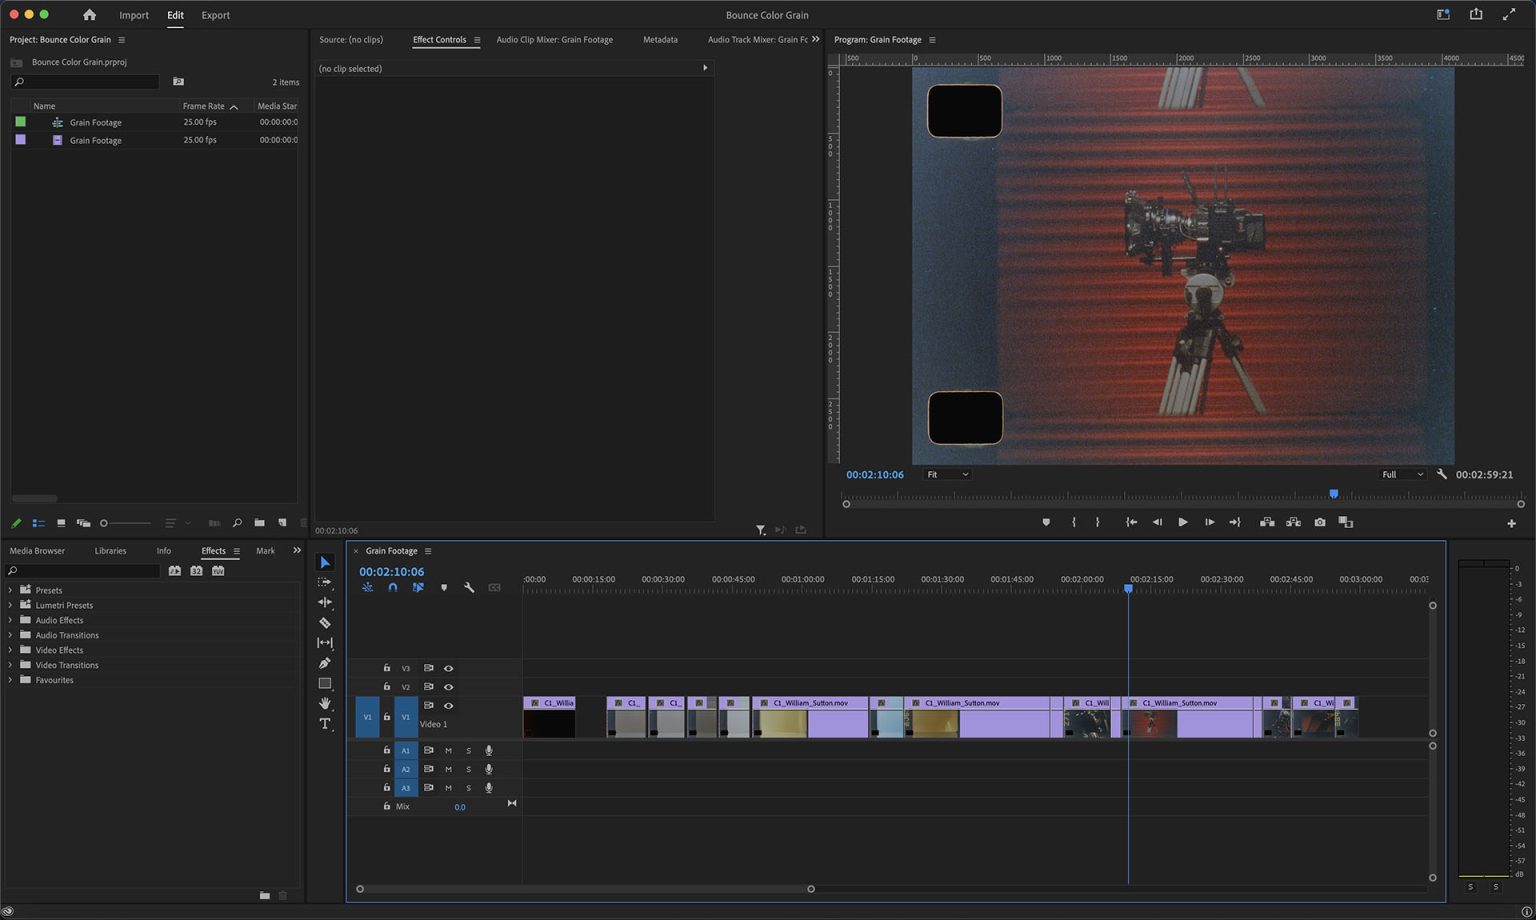Select the Track Select Forward tool
The width and height of the screenshot is (1536, 920).
325,582
